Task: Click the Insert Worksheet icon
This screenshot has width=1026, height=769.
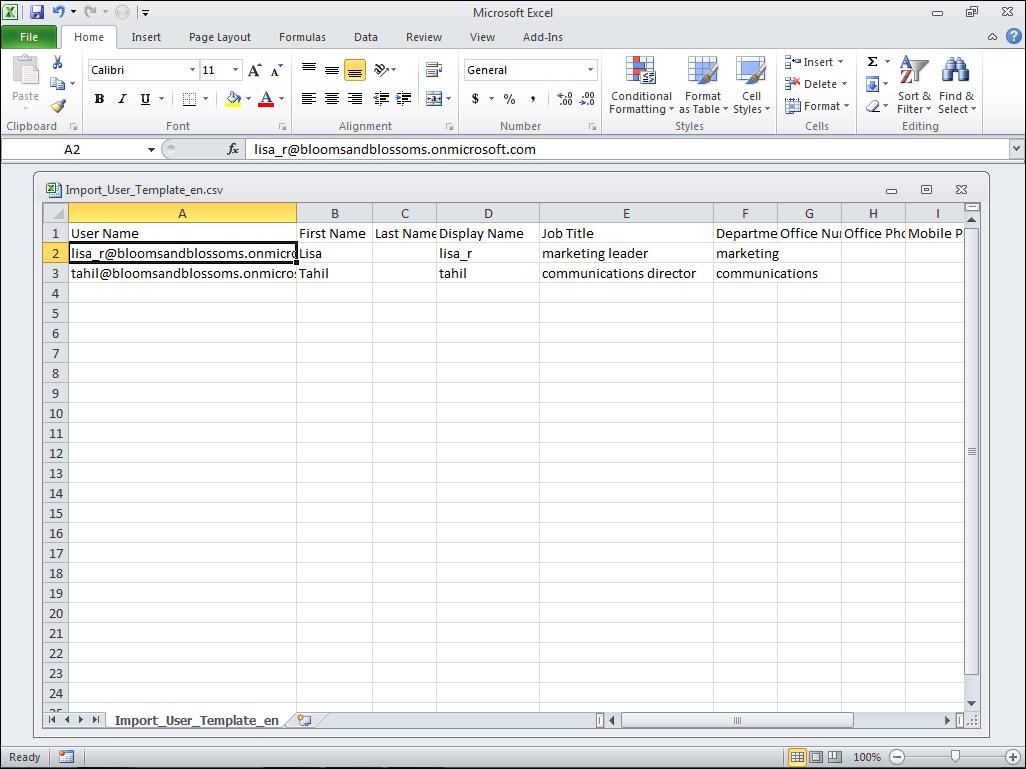Action: pyautogui.click(x=304, y=721)
